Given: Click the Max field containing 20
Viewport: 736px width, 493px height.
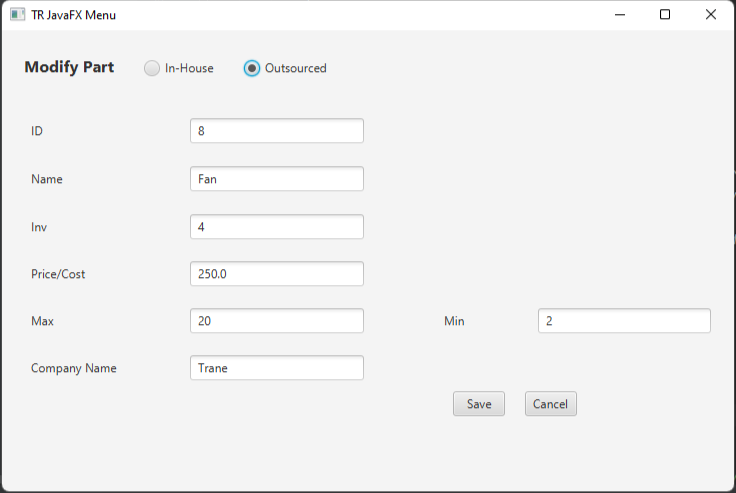Looking at the screenshot, I should (x=277, y=321).
